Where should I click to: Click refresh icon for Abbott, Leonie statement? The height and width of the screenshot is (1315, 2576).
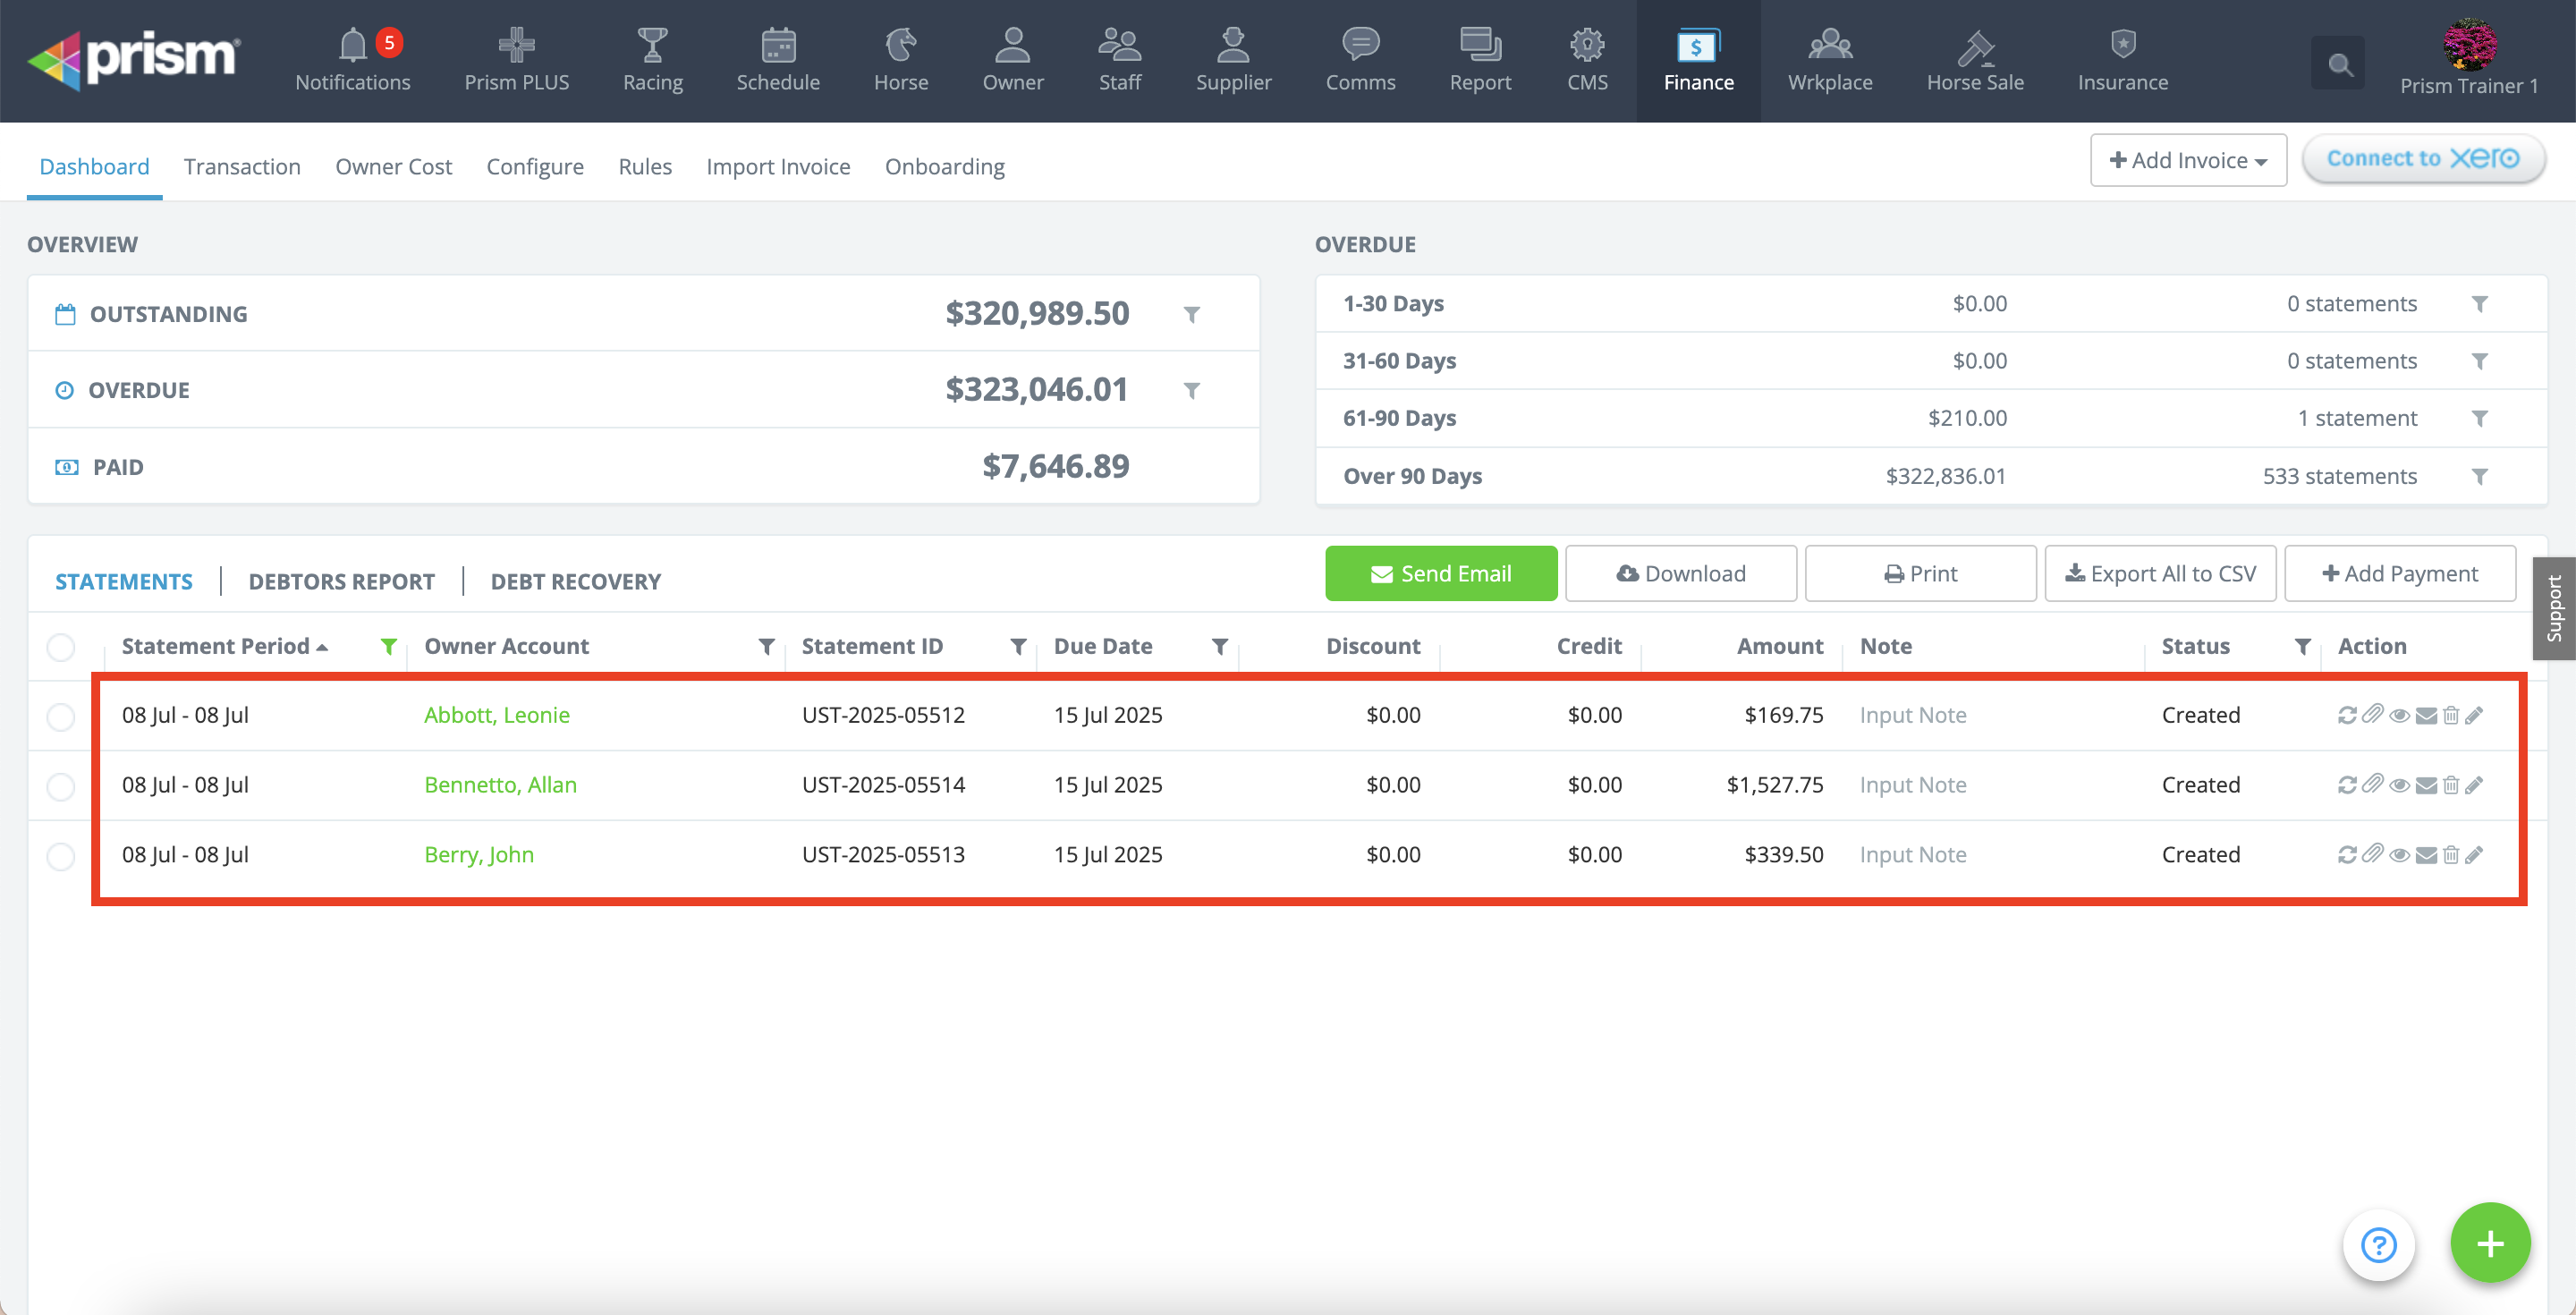click(2347, 715)
